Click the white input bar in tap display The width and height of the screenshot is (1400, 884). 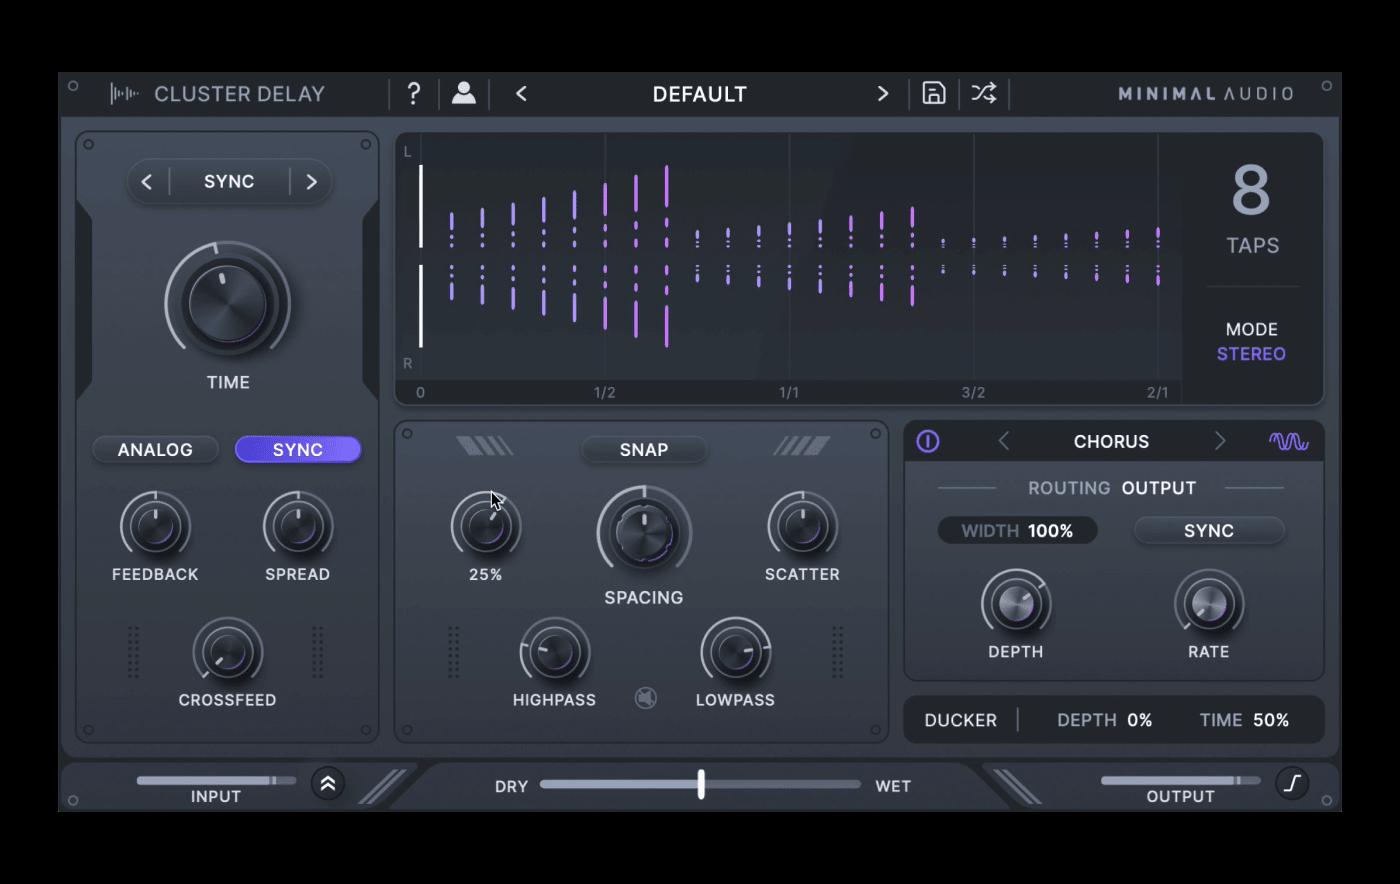(x=421, y=256)
